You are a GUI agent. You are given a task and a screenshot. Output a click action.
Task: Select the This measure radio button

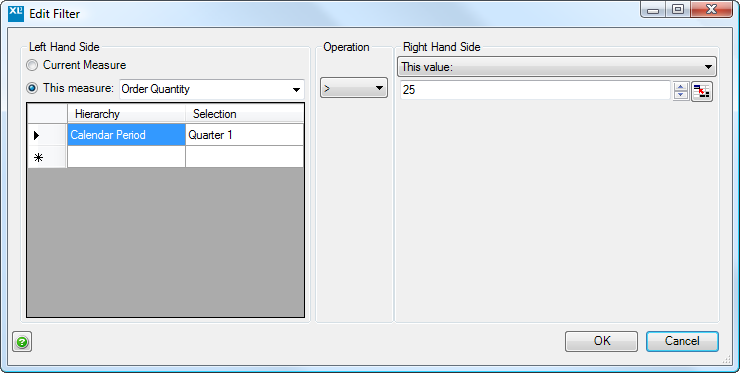pyautogui.click(x=32, y=88)
